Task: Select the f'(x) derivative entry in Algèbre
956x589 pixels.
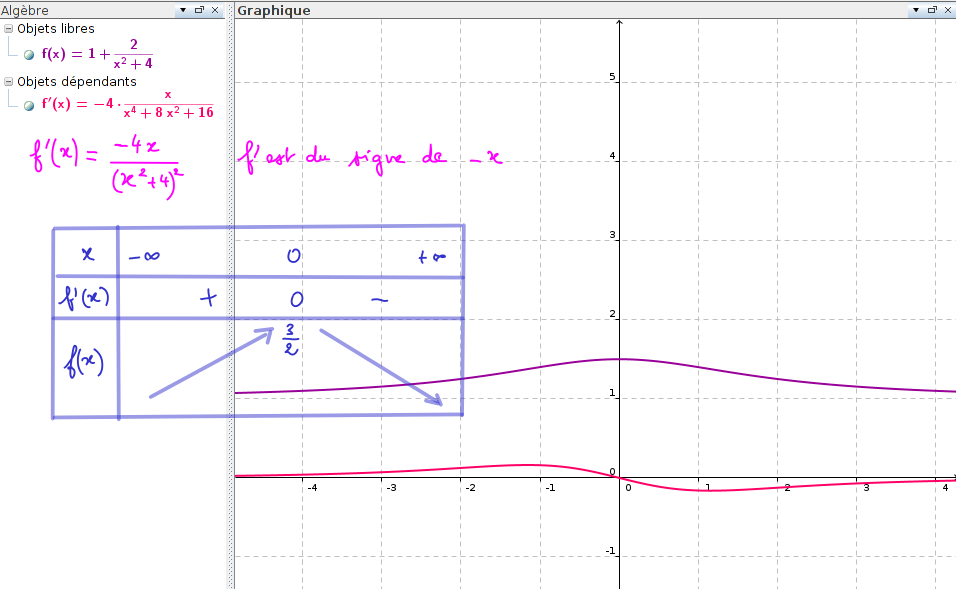Action: 127,104
